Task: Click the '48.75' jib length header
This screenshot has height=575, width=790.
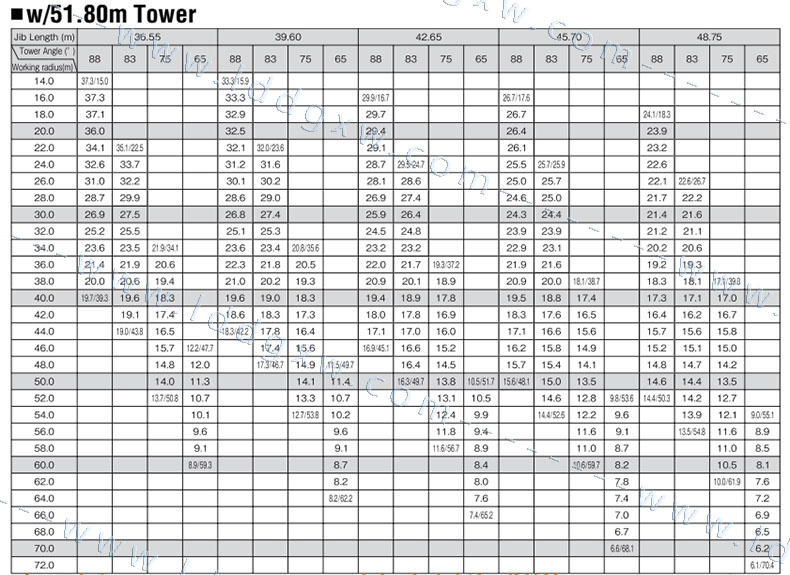Action: coord(709,37)
